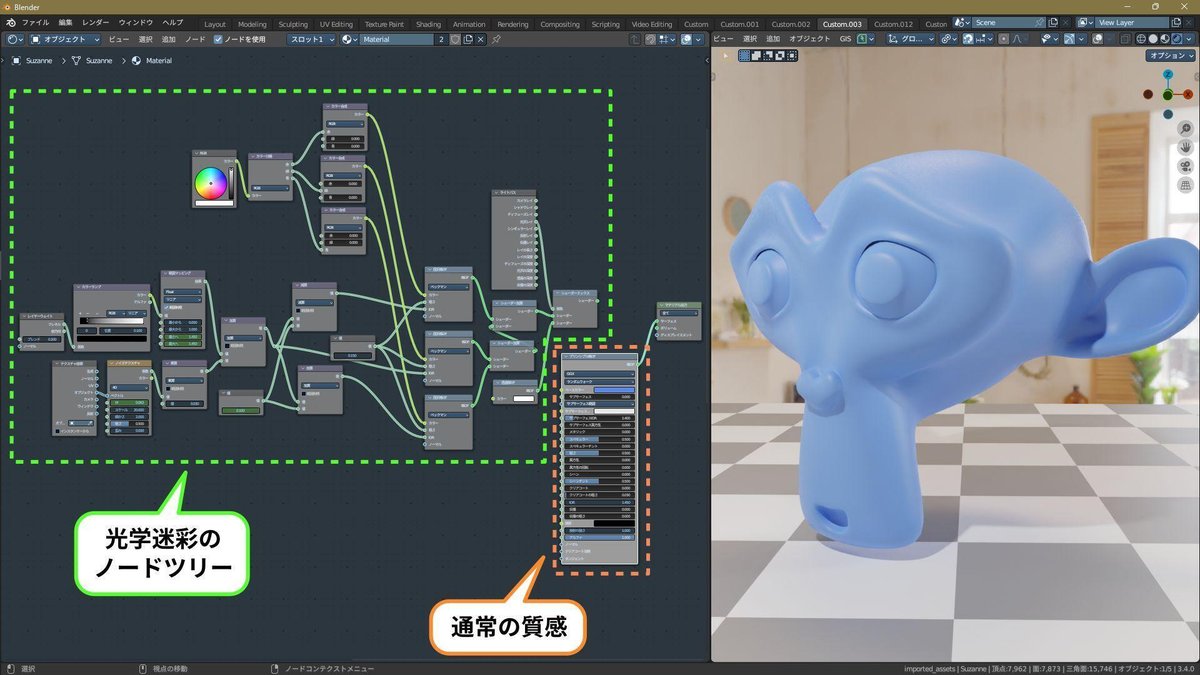Open the ノード menu in the node editor

(195, 39)
